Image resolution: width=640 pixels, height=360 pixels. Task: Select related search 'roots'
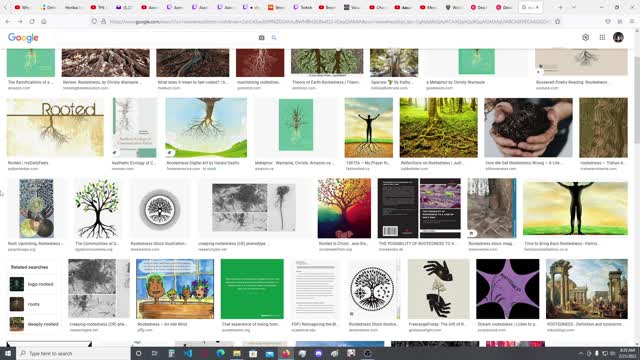point(33,304)
